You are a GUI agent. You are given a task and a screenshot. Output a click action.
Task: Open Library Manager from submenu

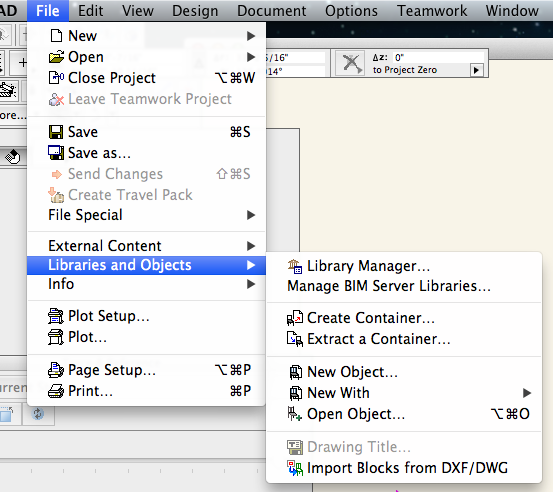point(403,266)
